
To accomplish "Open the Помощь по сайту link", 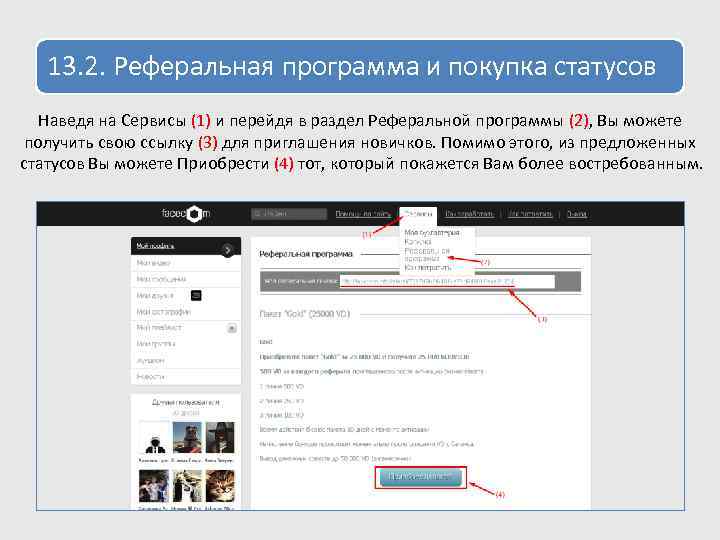I will click(363, 214).
